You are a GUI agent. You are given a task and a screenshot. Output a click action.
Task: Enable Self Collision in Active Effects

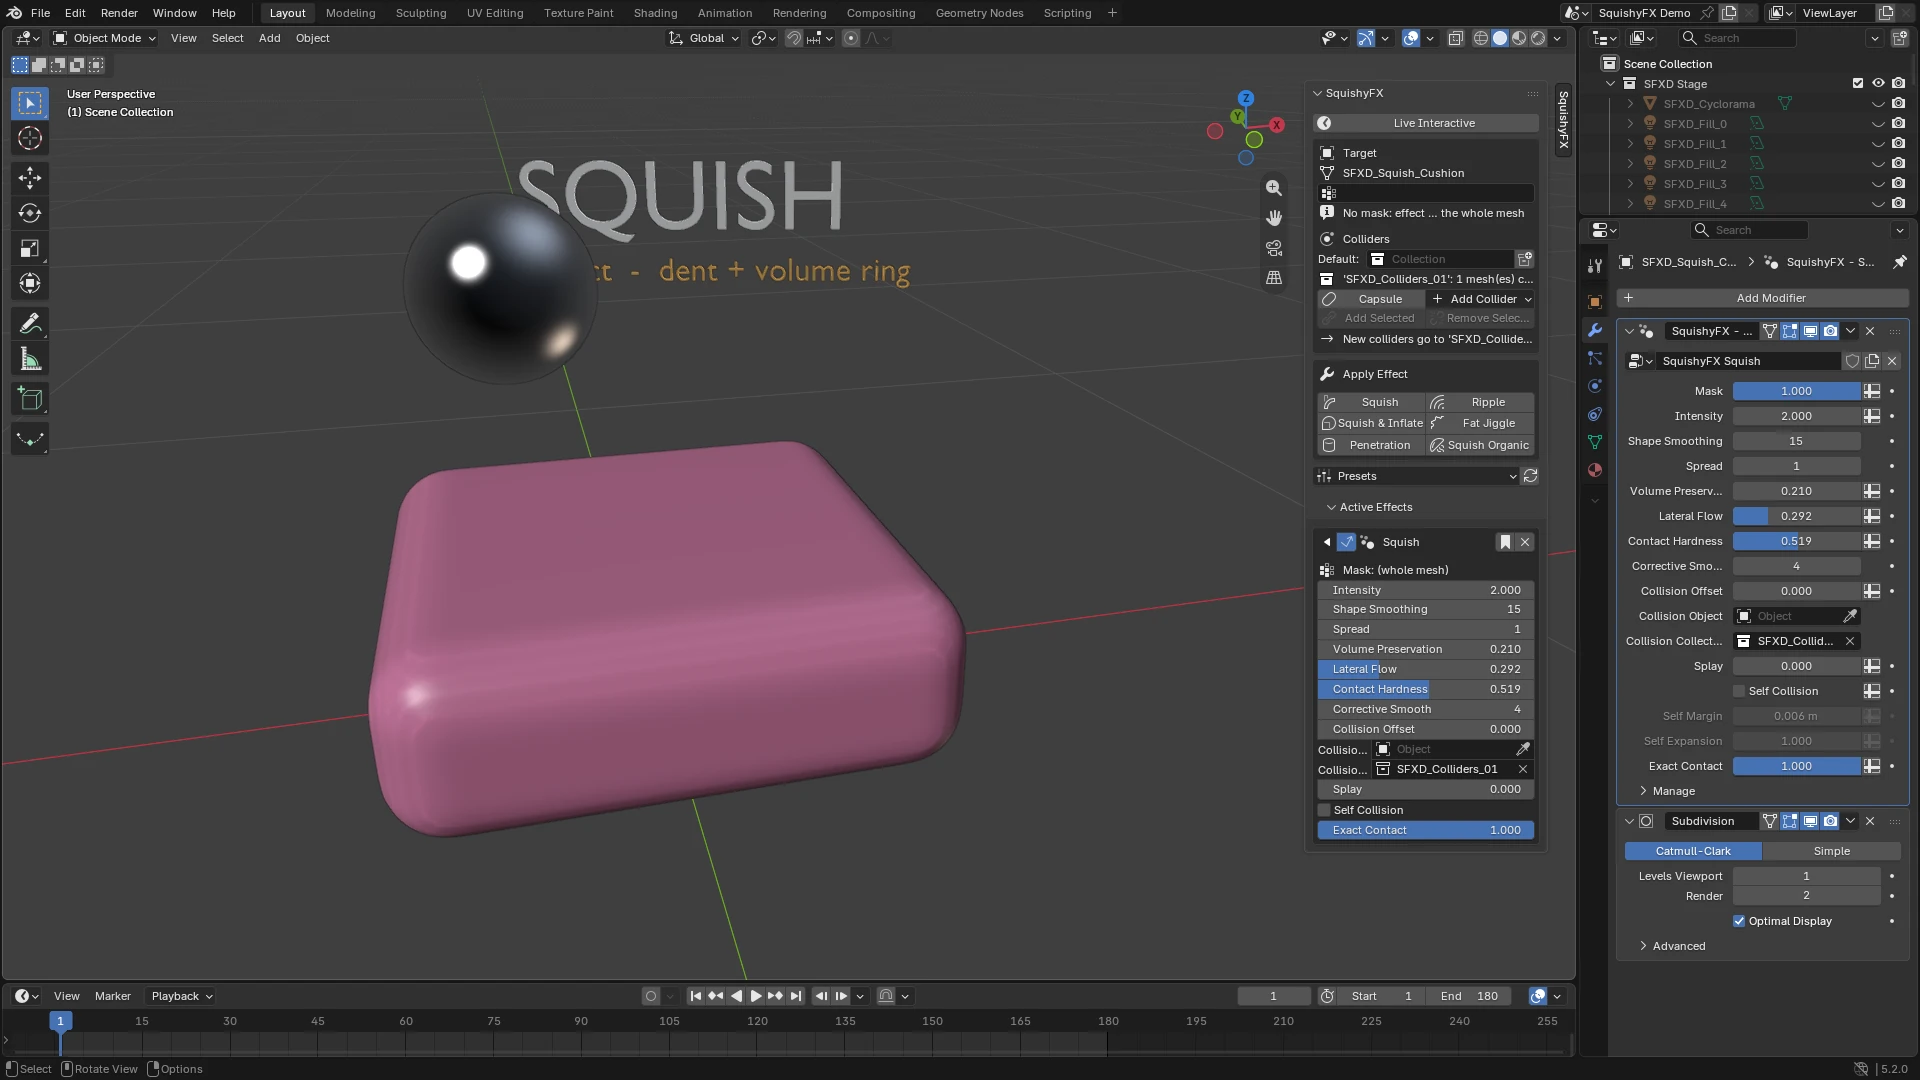[1324, 810]
